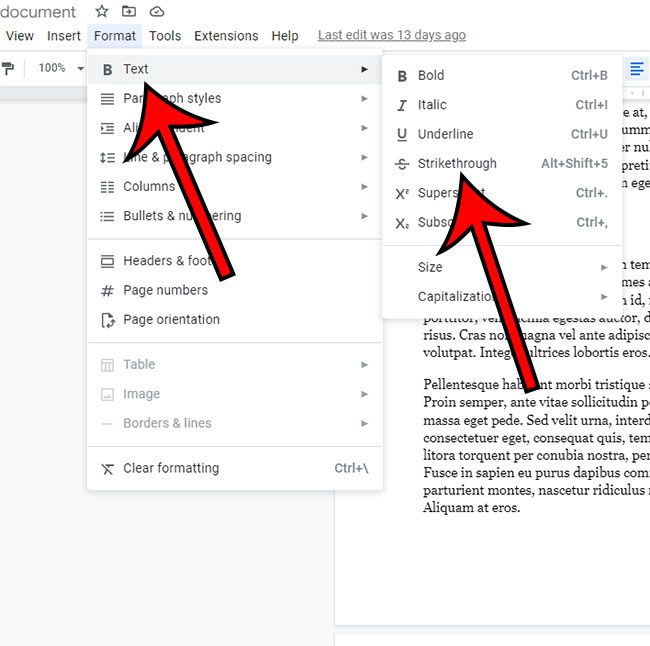Choose Page numbers in the Format menu
650x646 pixels.
coord(165,290)
